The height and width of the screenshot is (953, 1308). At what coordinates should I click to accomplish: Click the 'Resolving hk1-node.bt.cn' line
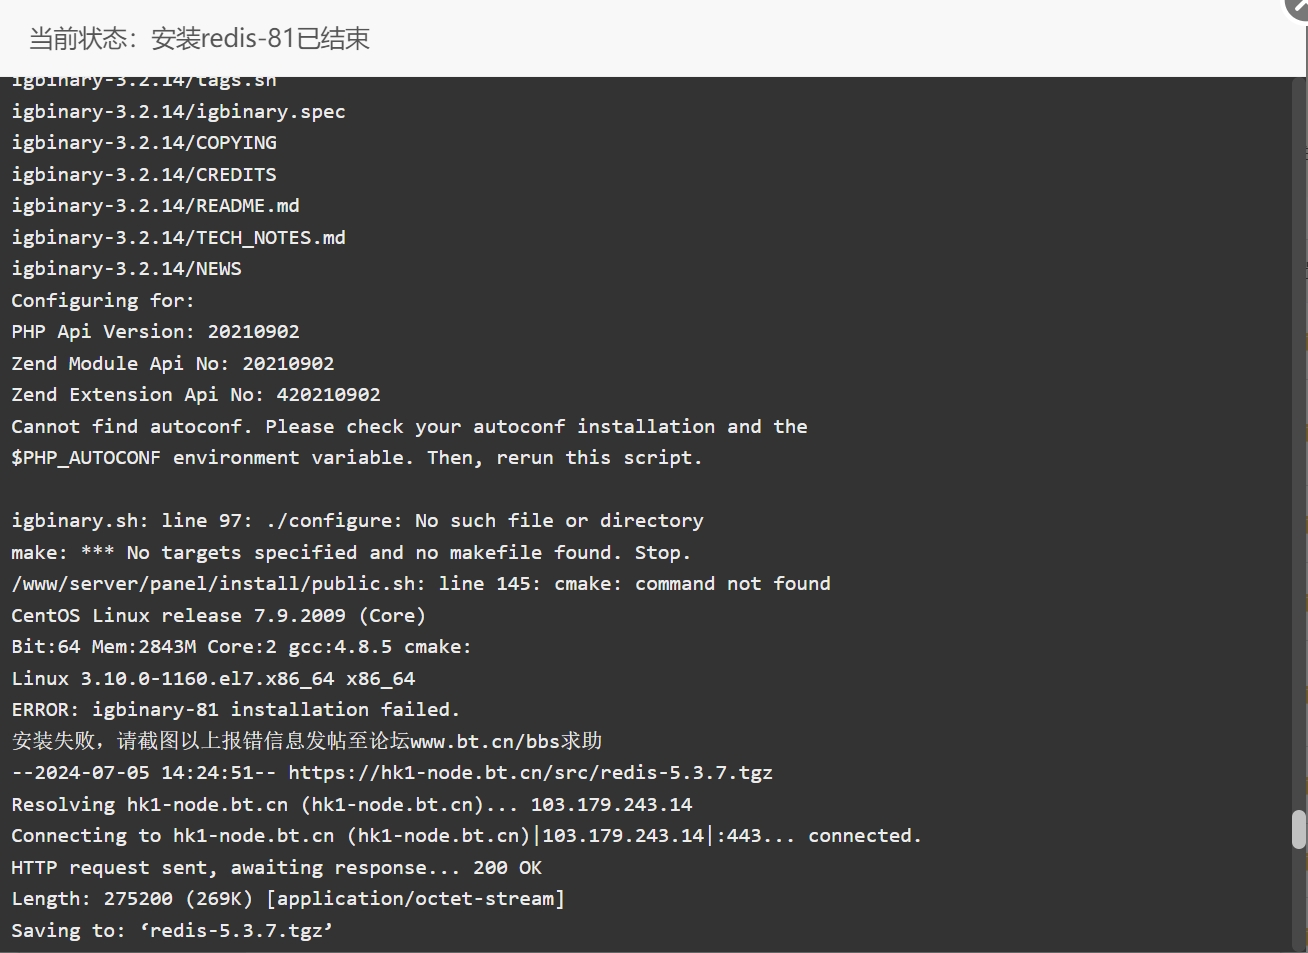coord(351,805)
